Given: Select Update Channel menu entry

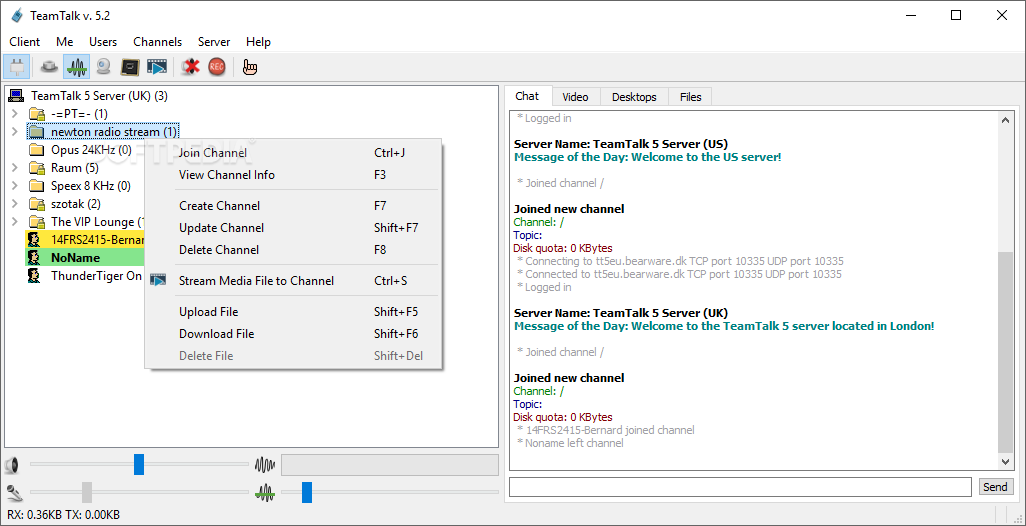Looking at the screenshot, I should [293, 228].
